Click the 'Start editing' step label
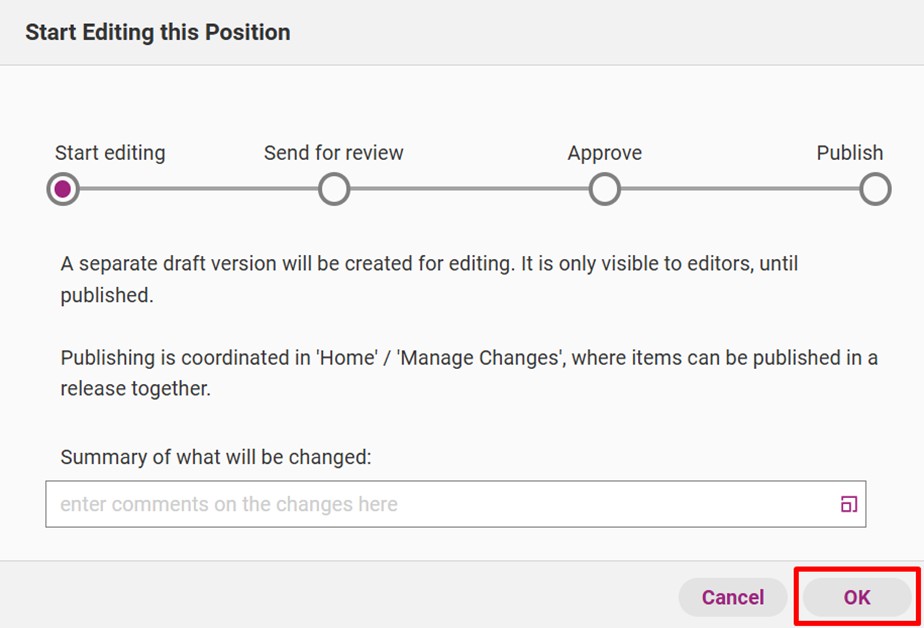 pos(110,153)
